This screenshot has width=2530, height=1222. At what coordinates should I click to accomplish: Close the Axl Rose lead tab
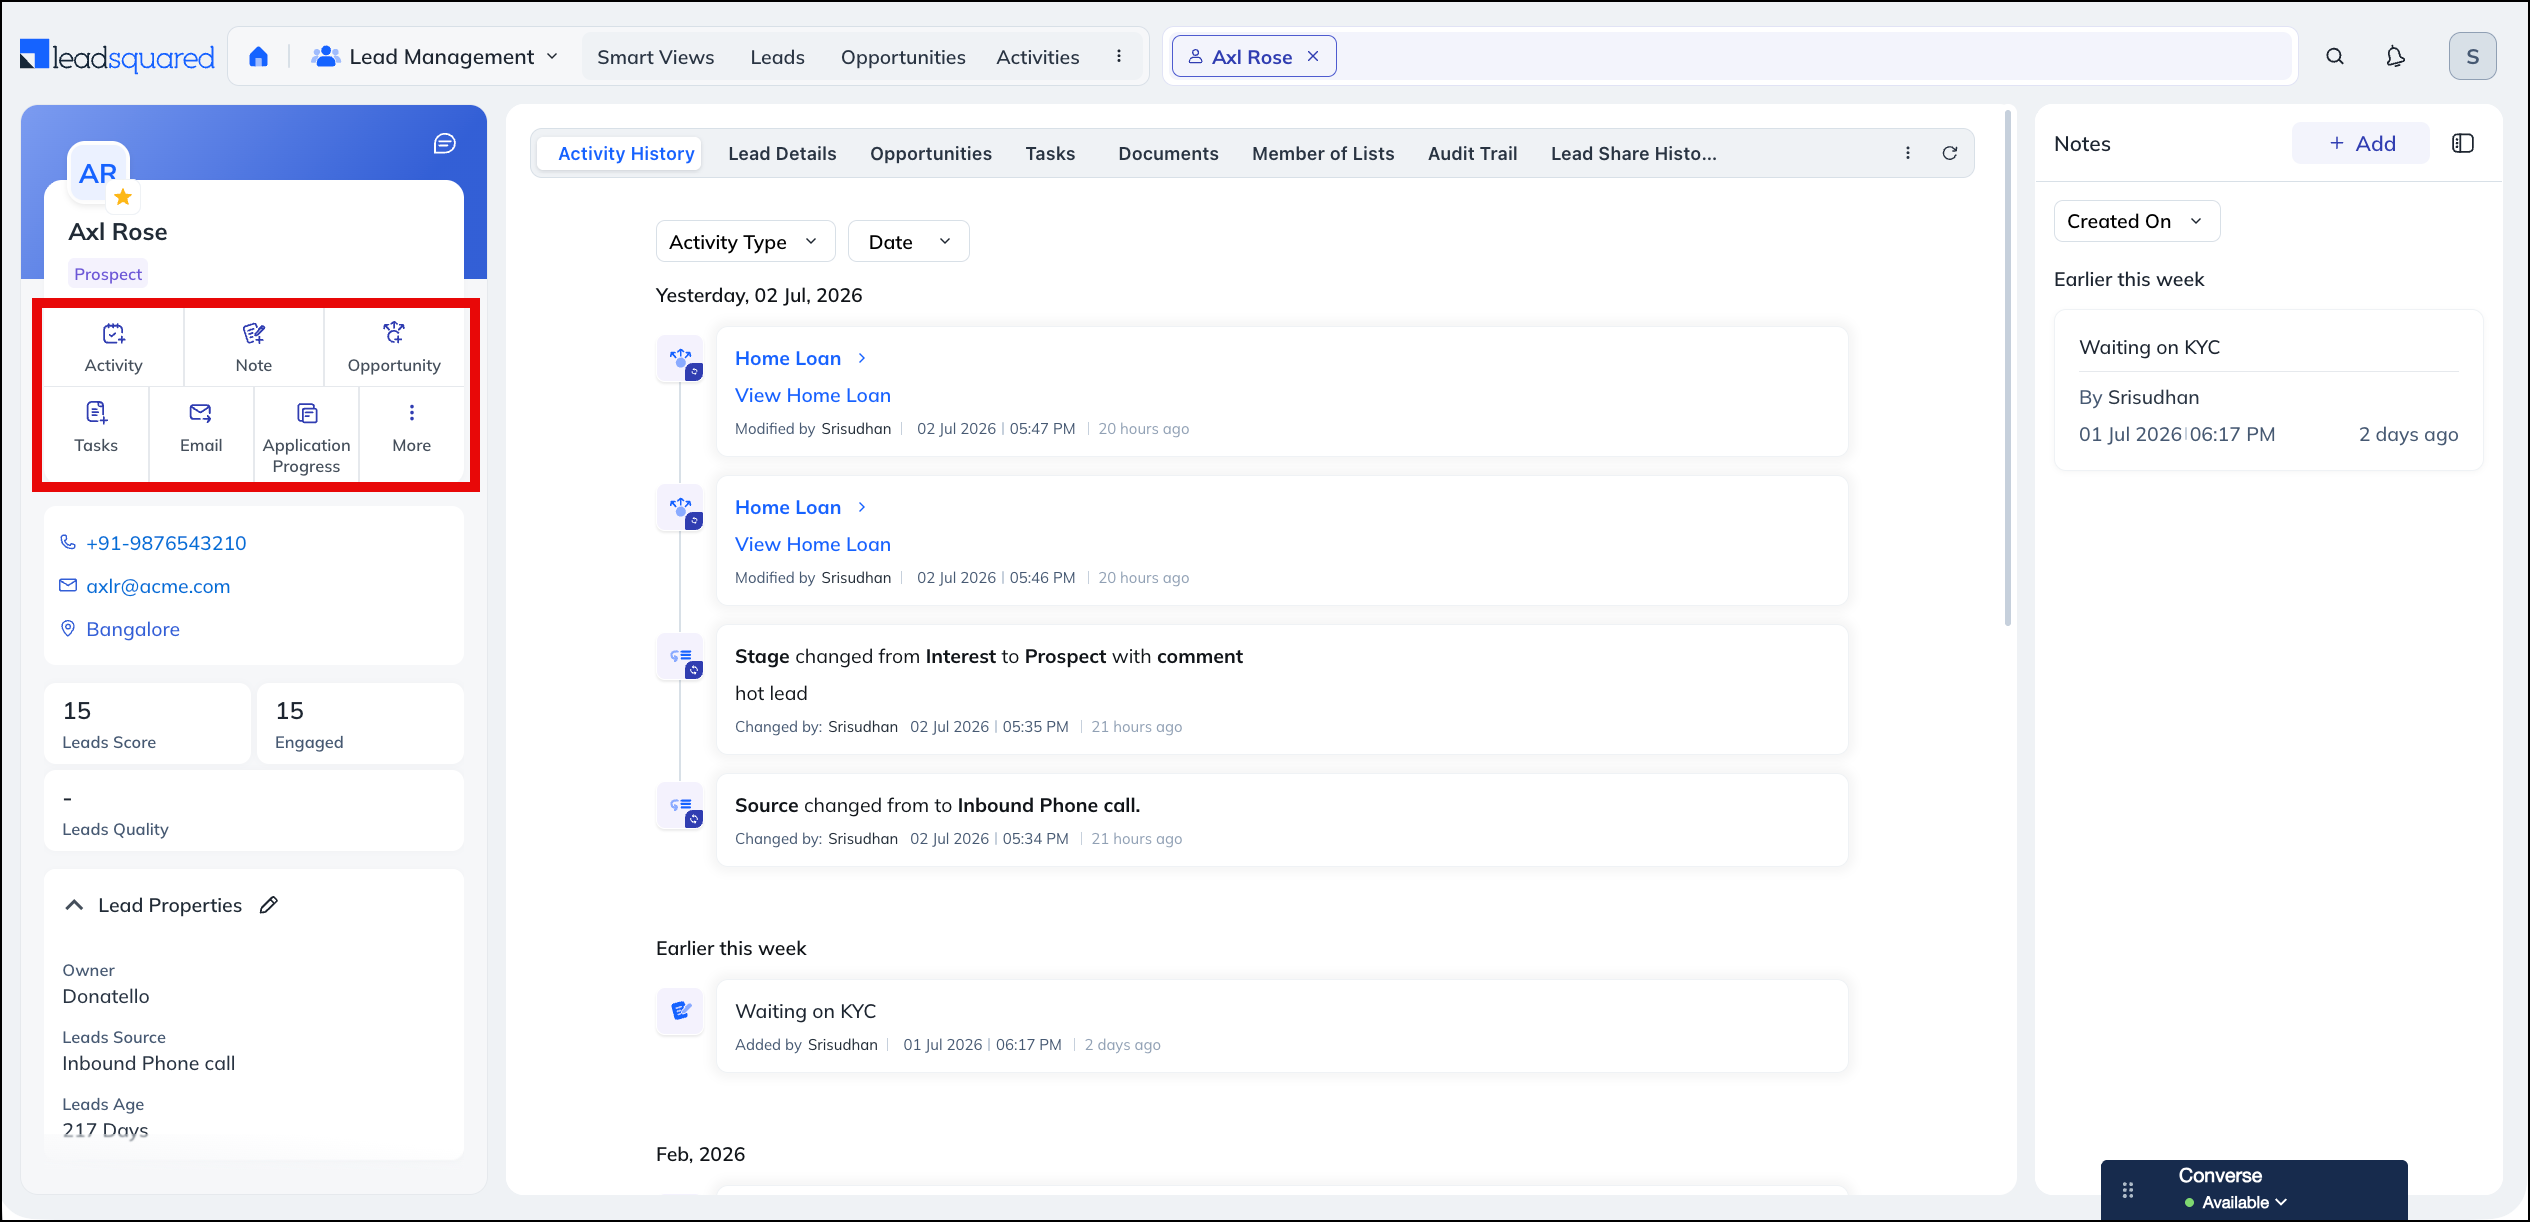(x=1313, y=57)
